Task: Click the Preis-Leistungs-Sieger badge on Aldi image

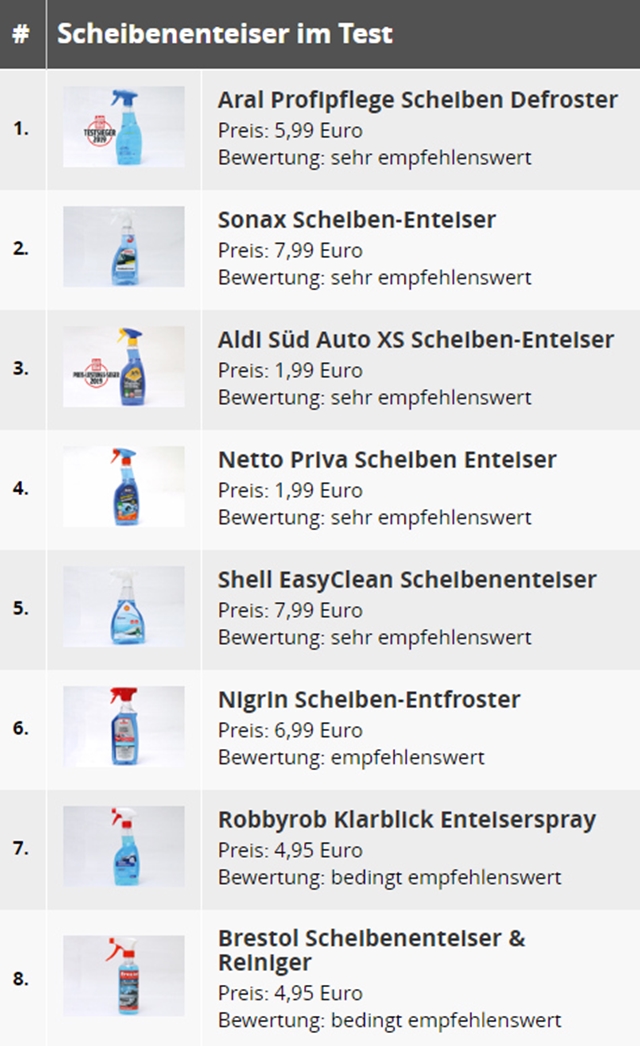Action: click(x=96, y=374)
